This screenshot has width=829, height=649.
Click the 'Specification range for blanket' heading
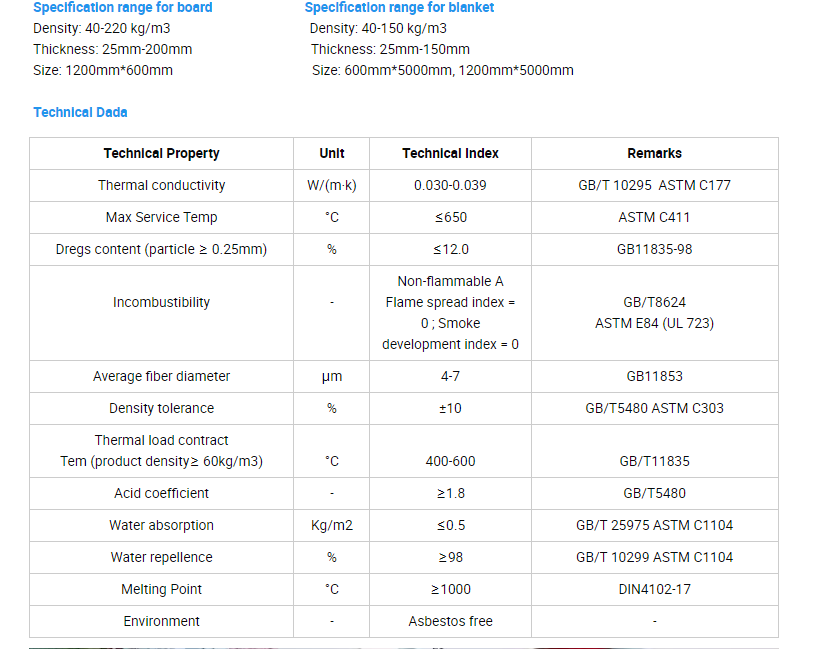pos(399,7)
